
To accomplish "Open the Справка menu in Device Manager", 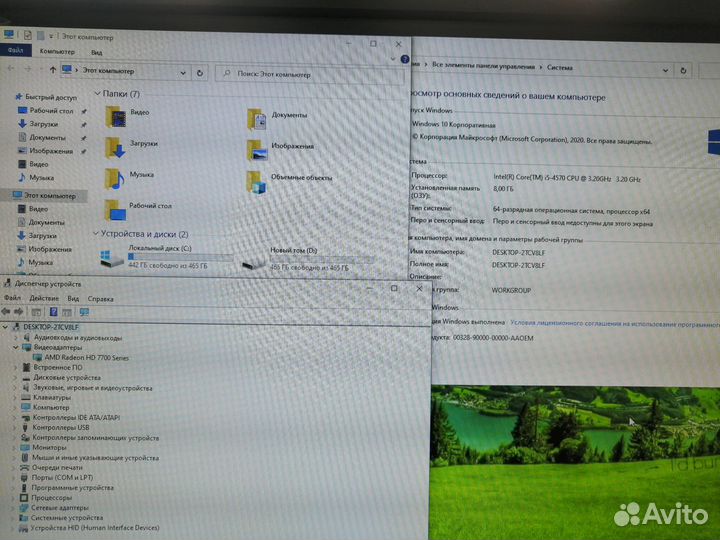I will [101, 299].
